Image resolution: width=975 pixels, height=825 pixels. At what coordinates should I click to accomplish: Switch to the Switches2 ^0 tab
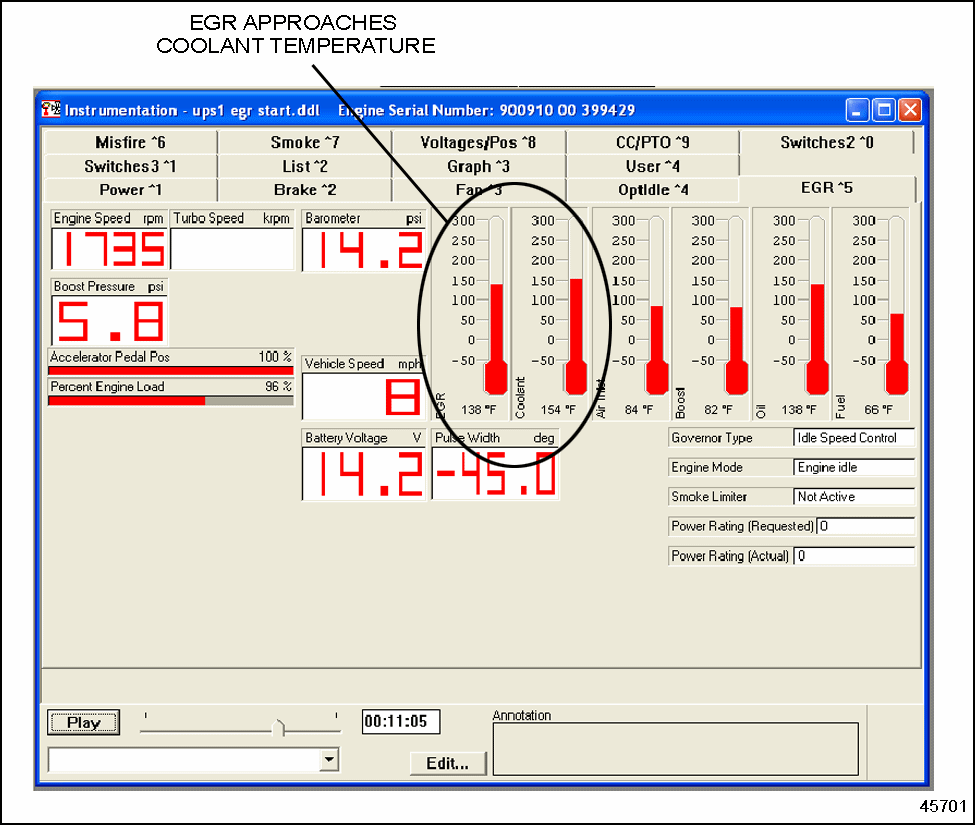827,143
